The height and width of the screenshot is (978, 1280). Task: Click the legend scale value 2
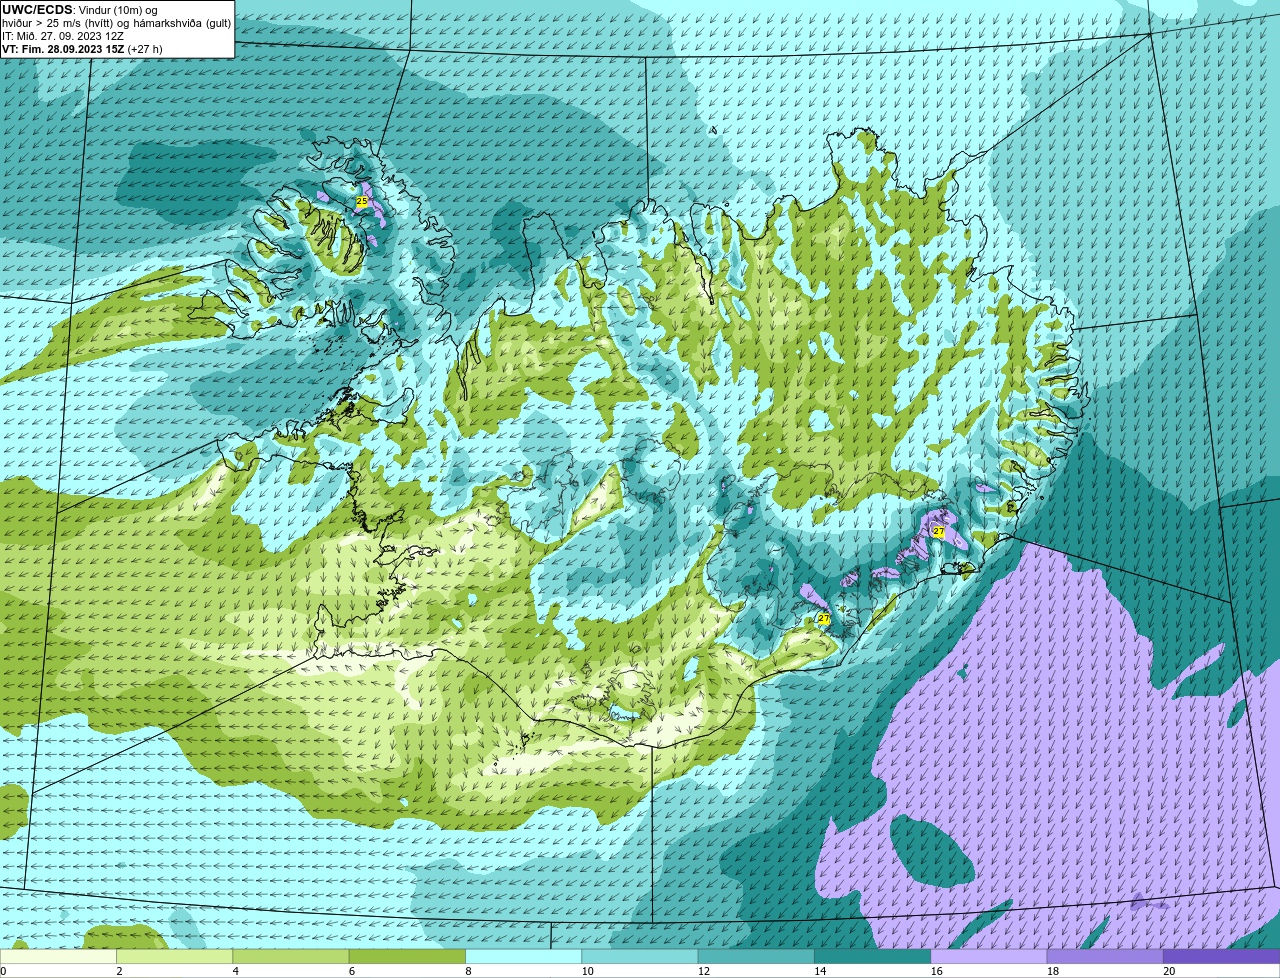tap(119, 971)
